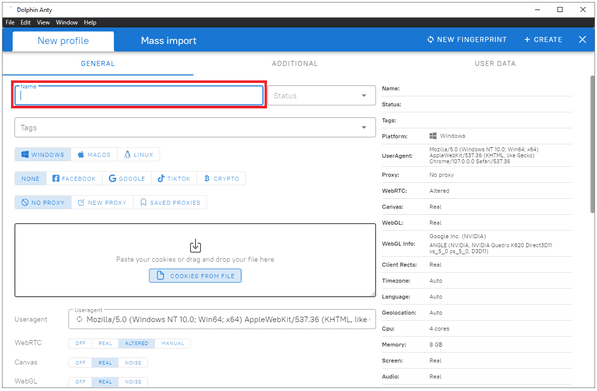Select the Linux platform option

(x=139, y=155)
